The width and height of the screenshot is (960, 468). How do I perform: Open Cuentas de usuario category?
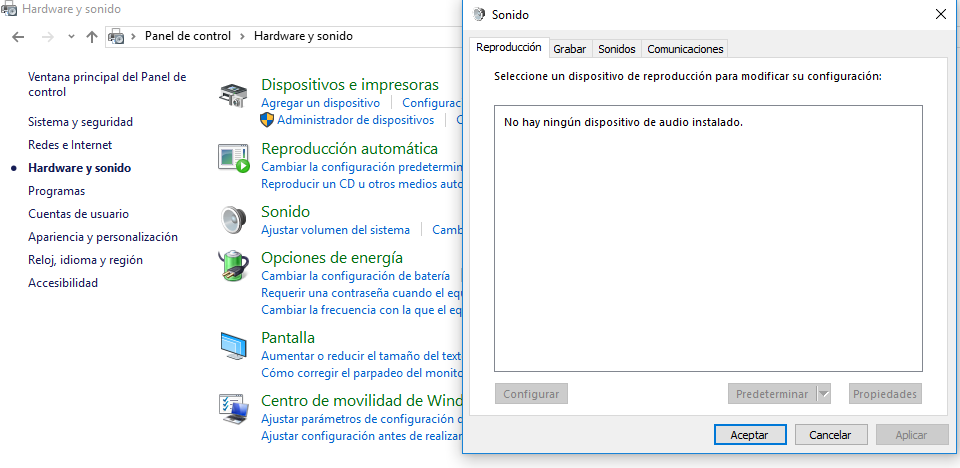point(78,214)
